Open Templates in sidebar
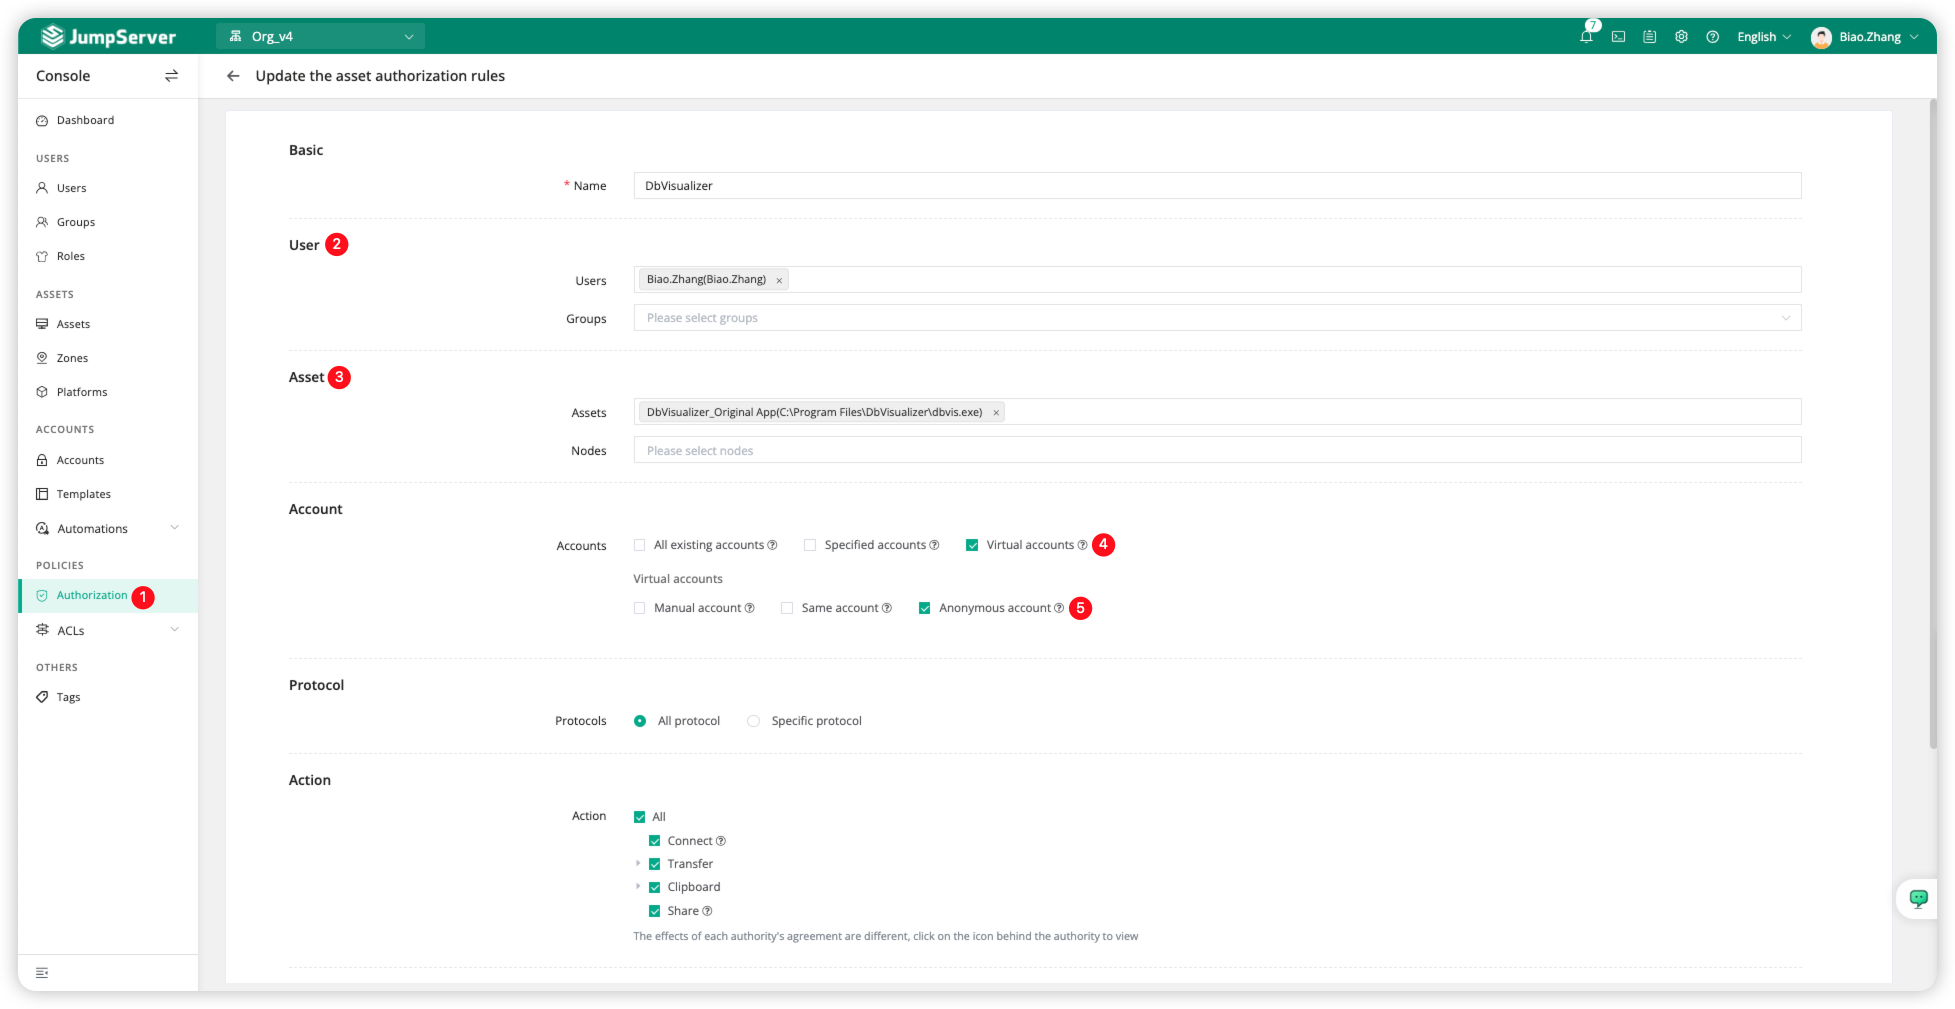 coord(108,494)
